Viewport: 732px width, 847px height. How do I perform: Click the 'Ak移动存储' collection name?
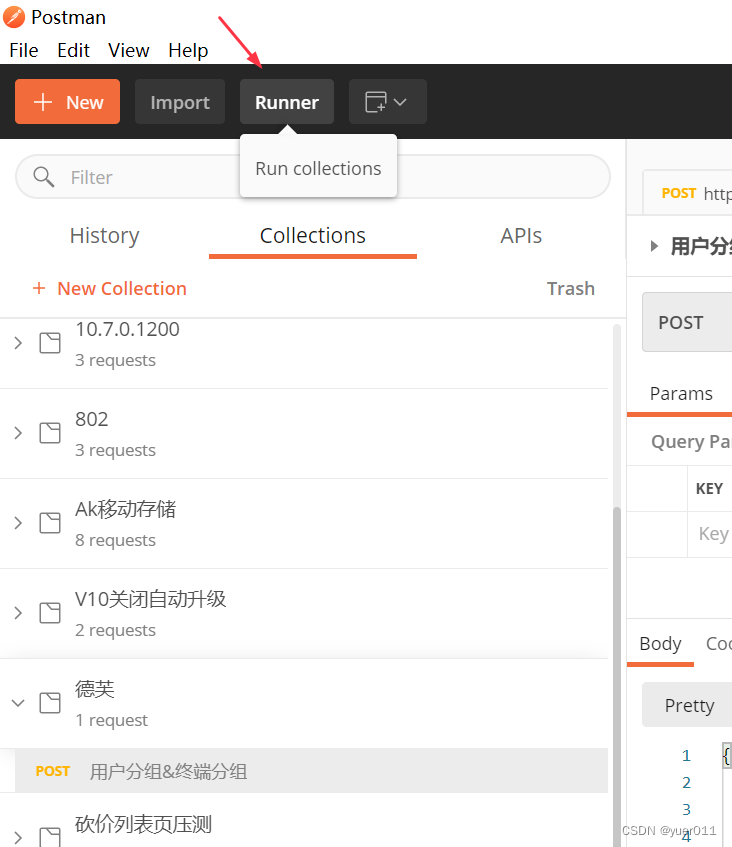[x=125, y=509]
